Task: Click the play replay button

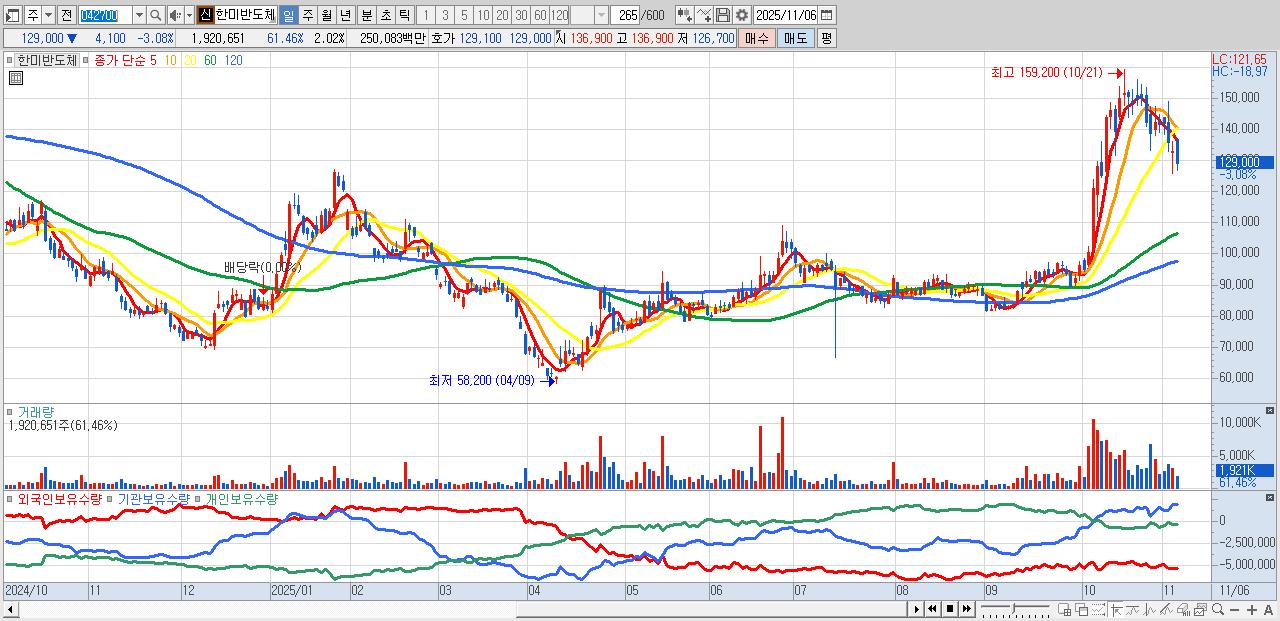Action: pyautogui.click(x=917, y=608)
